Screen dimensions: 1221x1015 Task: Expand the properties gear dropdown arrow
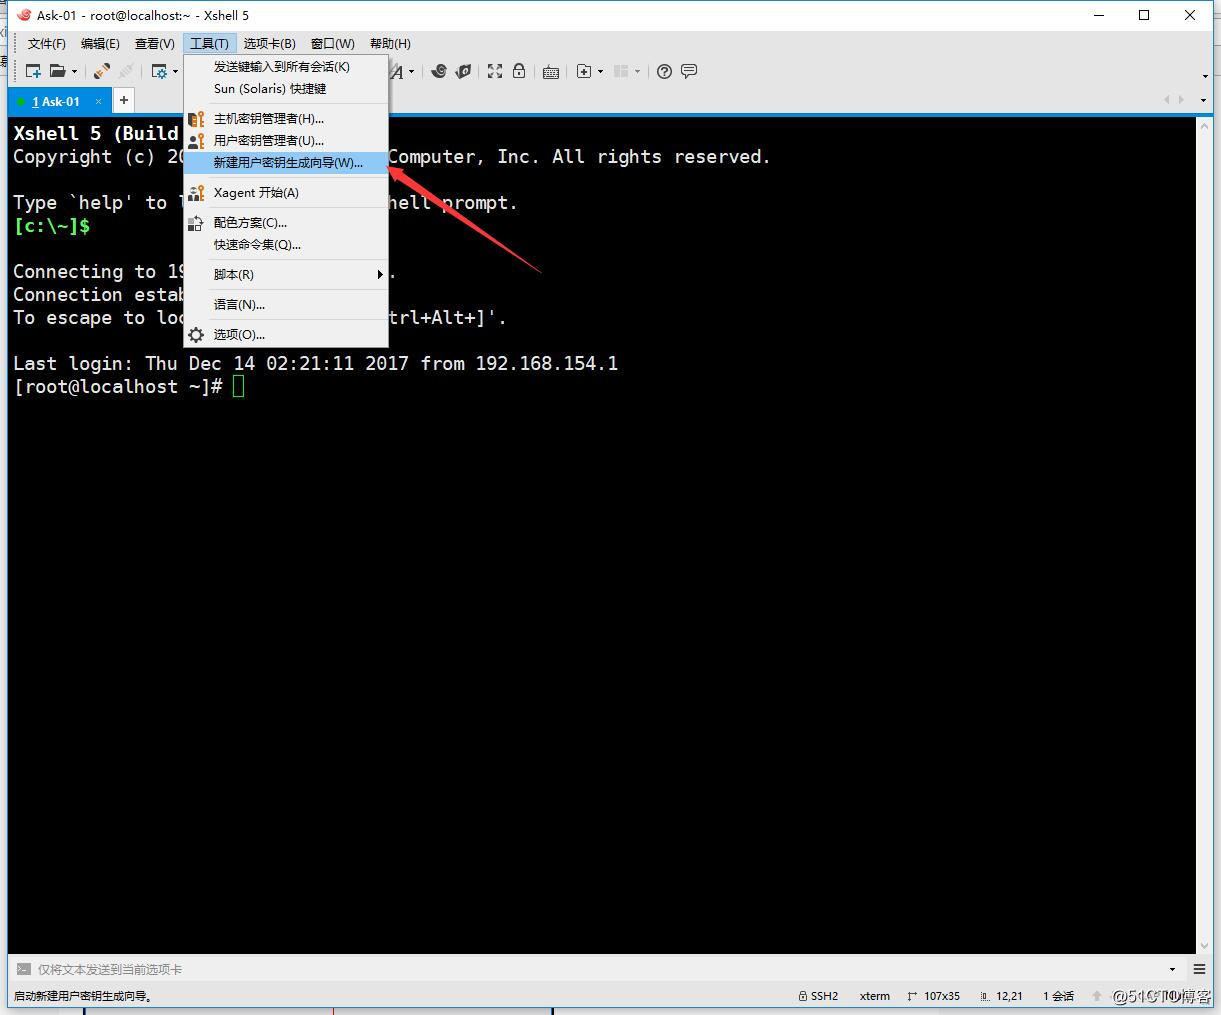pyautogui.click(x=175, y=72)
